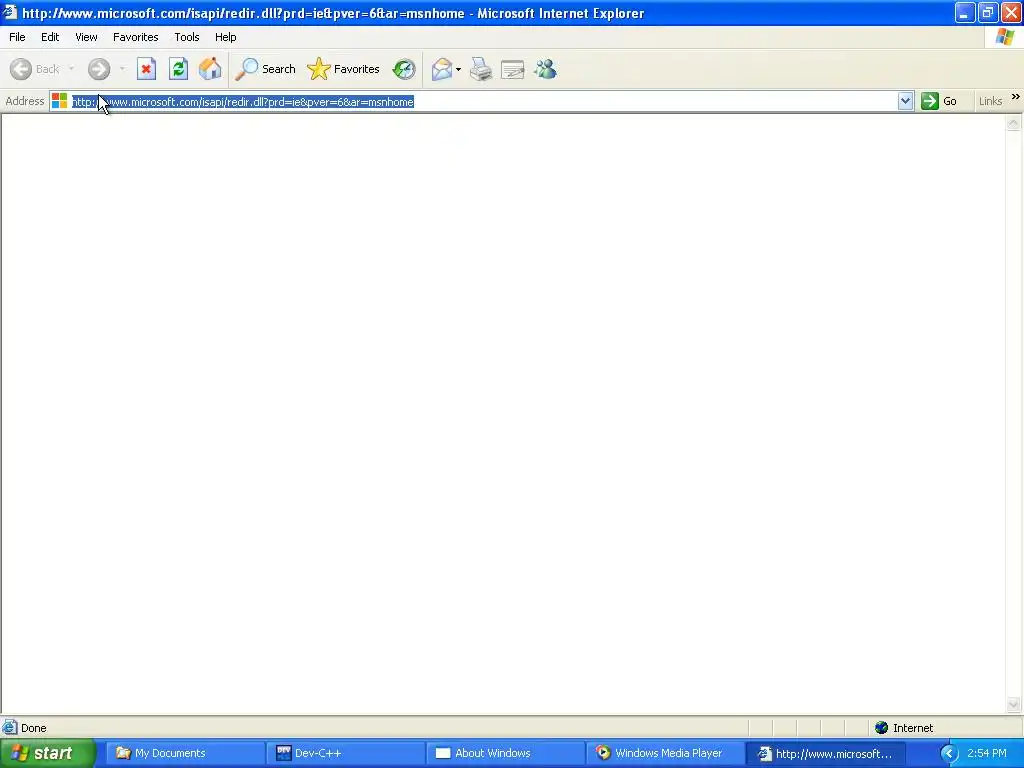Click the IE icon in the title bar
The height and width of the screenshot is (768, 1024).
[x=10, y=12]
